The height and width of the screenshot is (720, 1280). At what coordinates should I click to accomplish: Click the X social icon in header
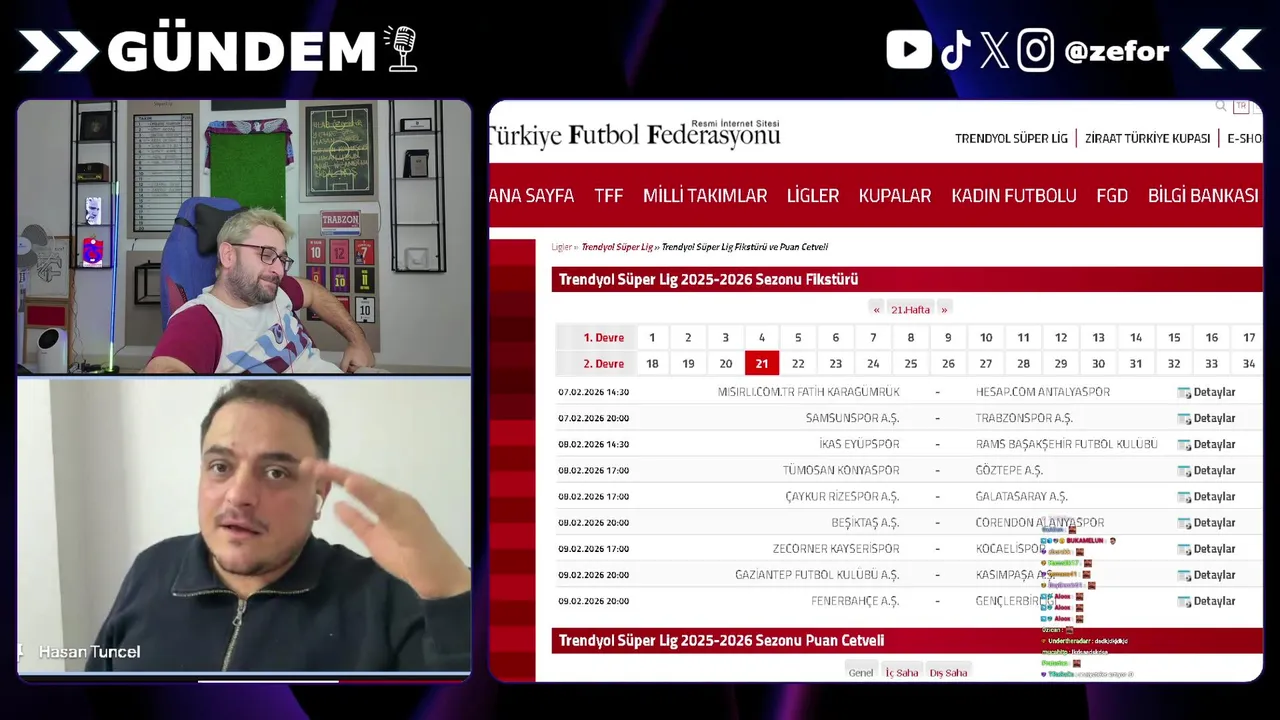click(995, 50)
